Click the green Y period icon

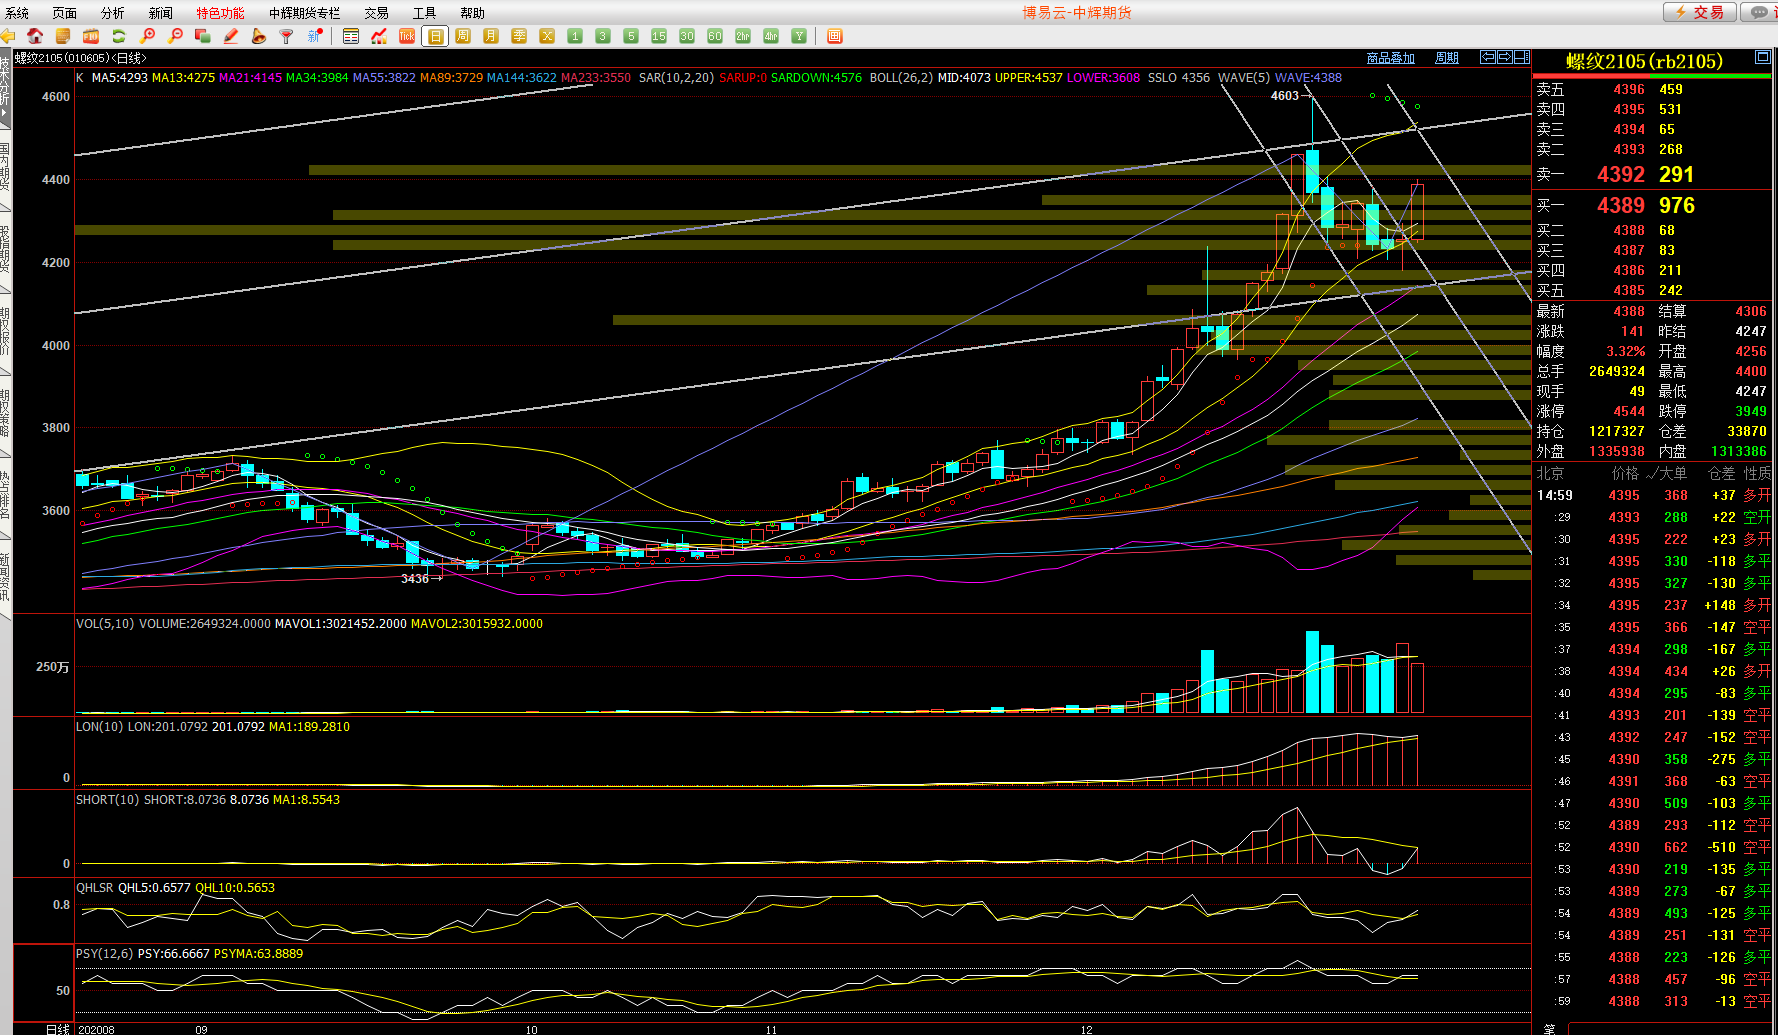tap(799, 36)
